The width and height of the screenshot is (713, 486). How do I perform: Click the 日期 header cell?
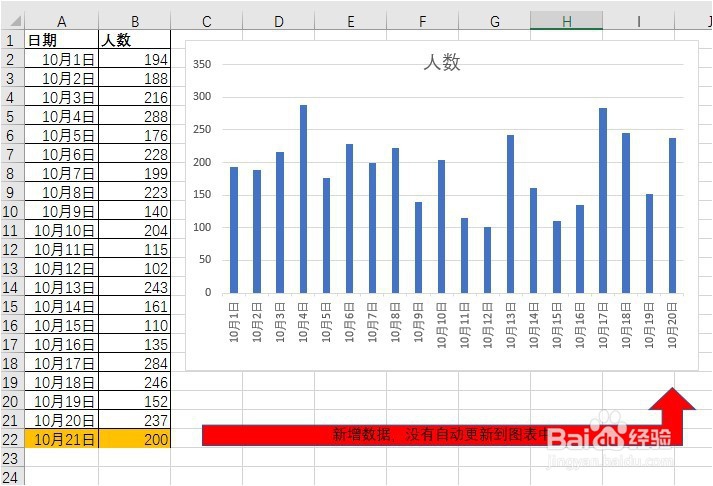61,40
